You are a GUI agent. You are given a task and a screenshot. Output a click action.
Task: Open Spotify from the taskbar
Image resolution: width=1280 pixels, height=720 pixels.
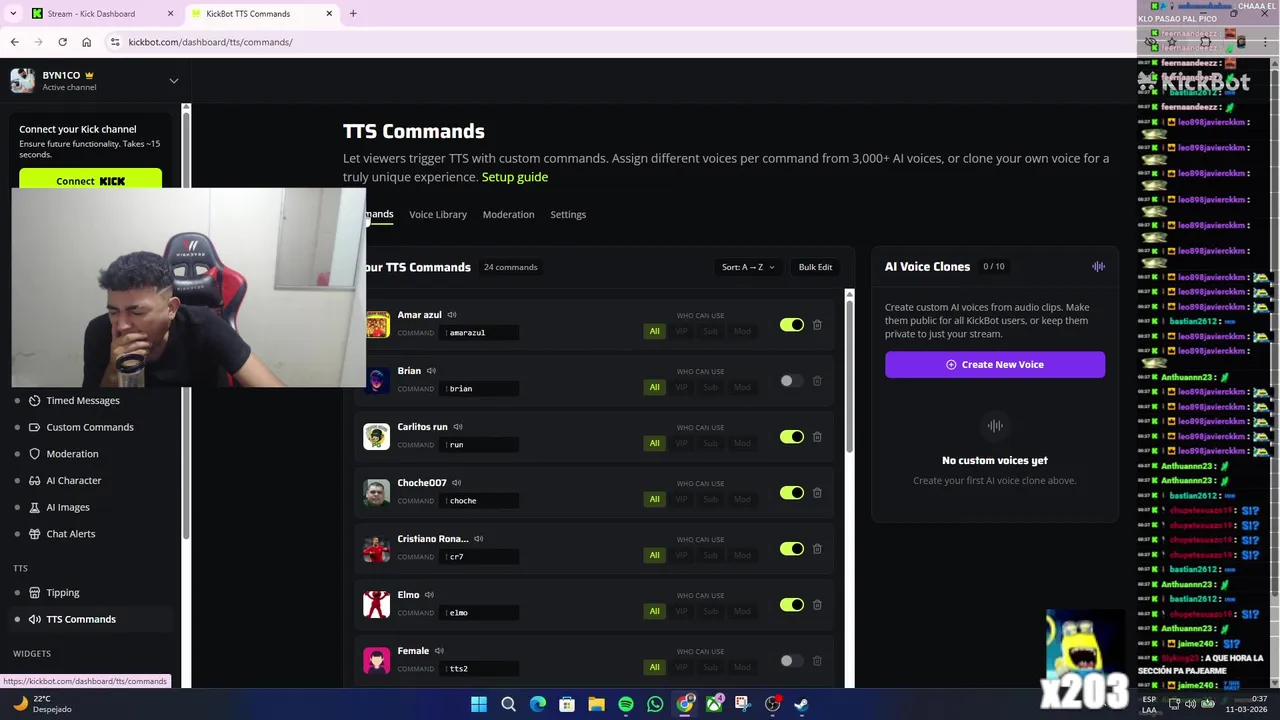coord(626,704)
